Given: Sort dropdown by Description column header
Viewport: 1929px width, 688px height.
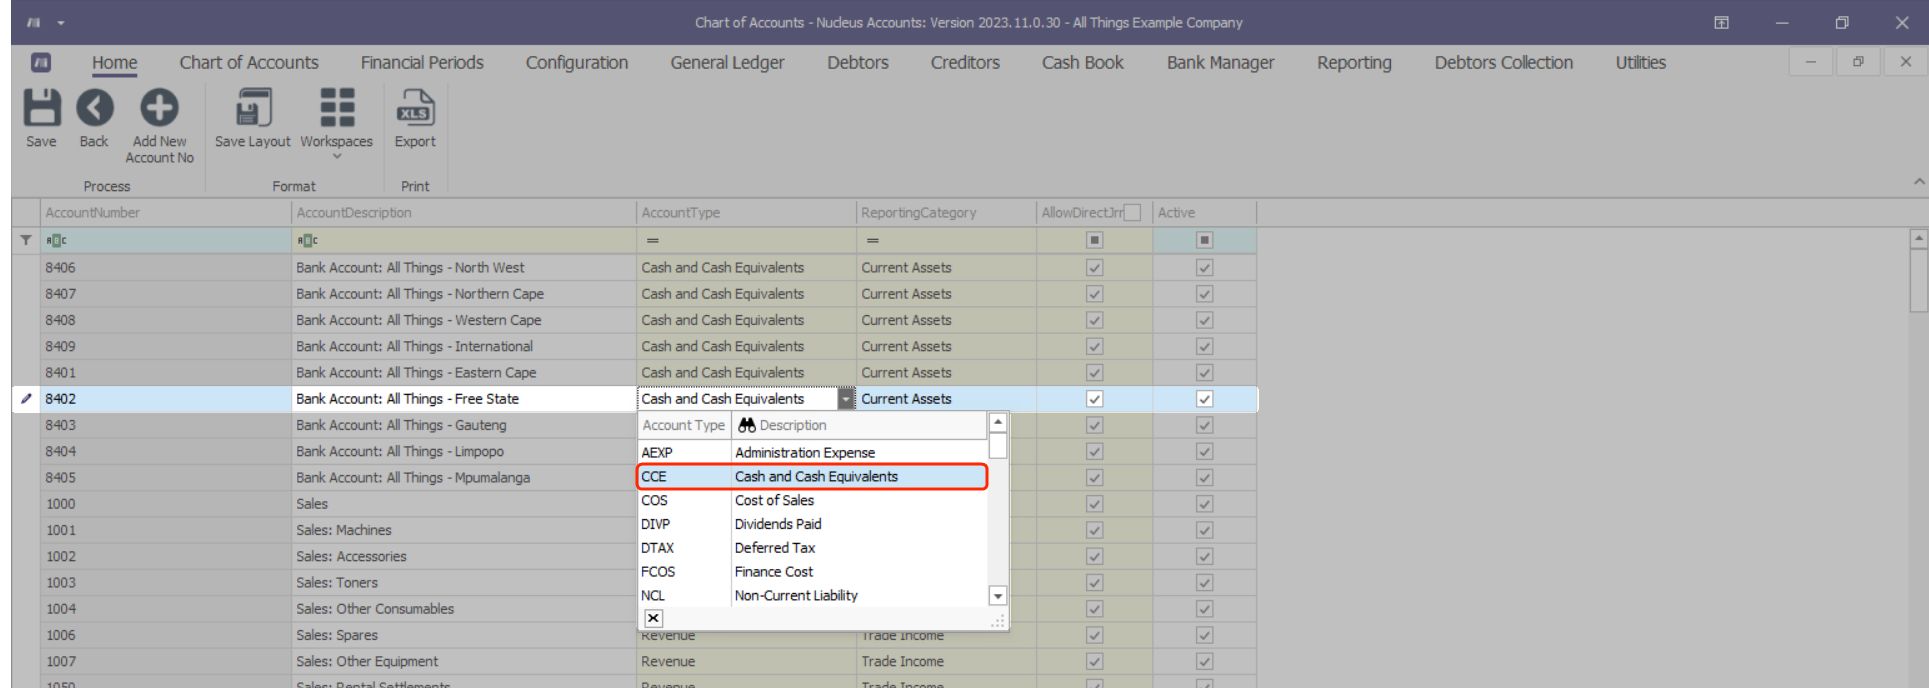Looking at the screenshot, I should (859, 425).
